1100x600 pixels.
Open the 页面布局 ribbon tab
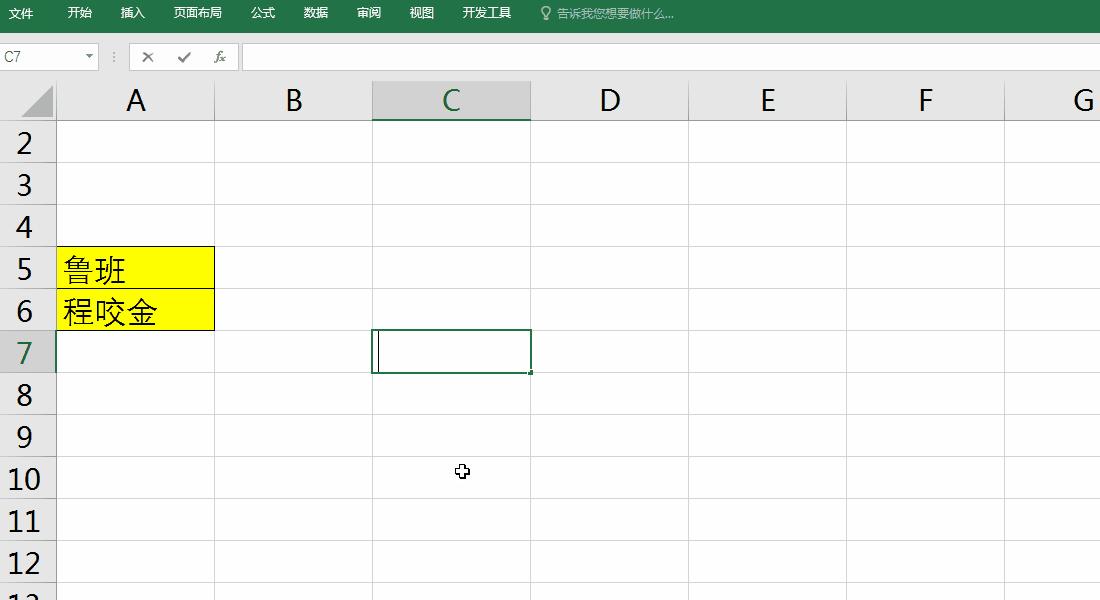pos(198,14)
